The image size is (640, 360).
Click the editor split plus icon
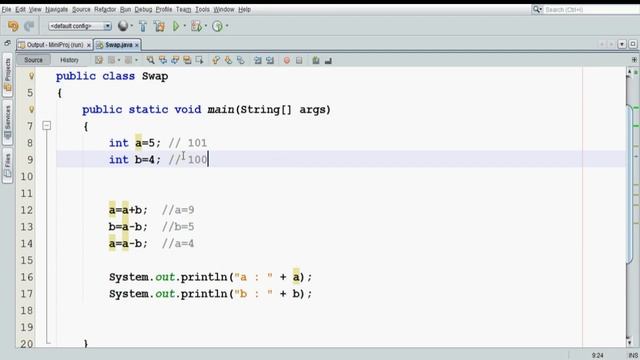point(634,60)
